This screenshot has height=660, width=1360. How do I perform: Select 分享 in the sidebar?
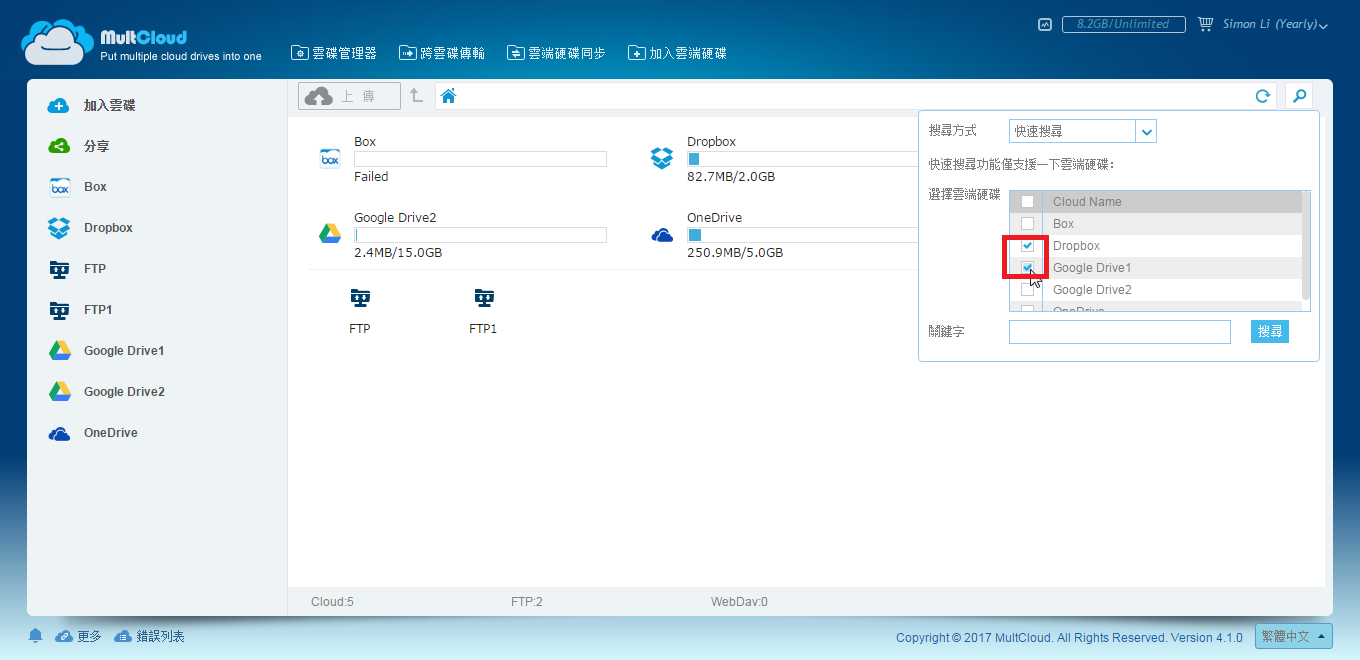coord(79,146)
